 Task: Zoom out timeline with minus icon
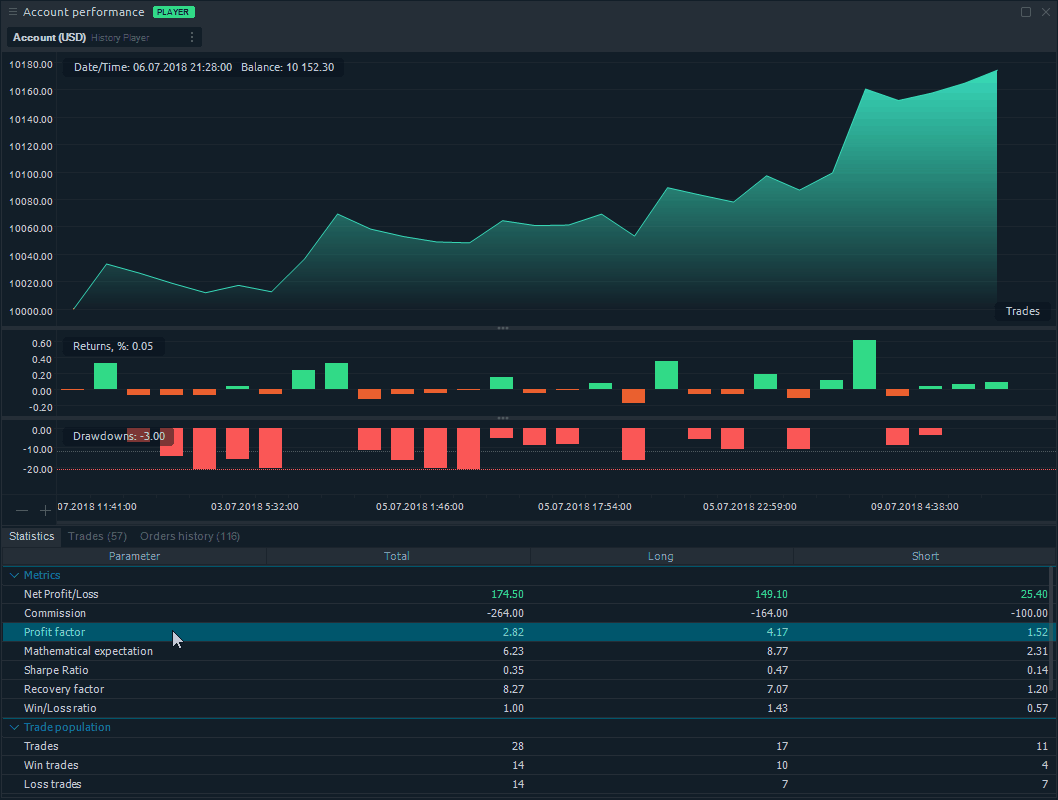[x=22, y=511]
